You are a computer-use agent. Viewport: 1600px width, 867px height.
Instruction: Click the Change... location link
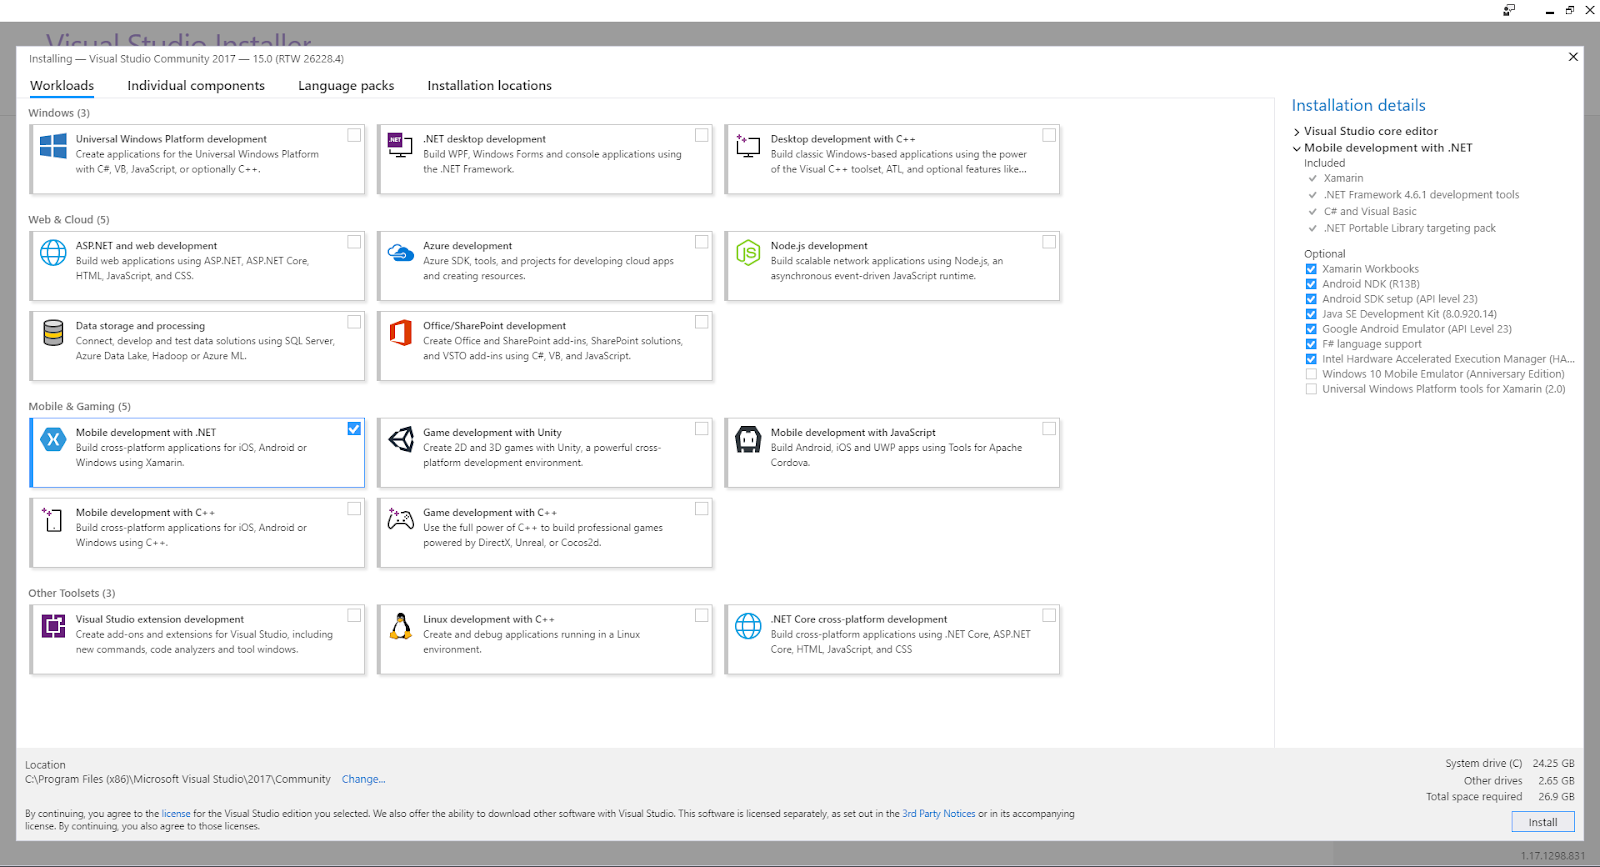(363, 779)
